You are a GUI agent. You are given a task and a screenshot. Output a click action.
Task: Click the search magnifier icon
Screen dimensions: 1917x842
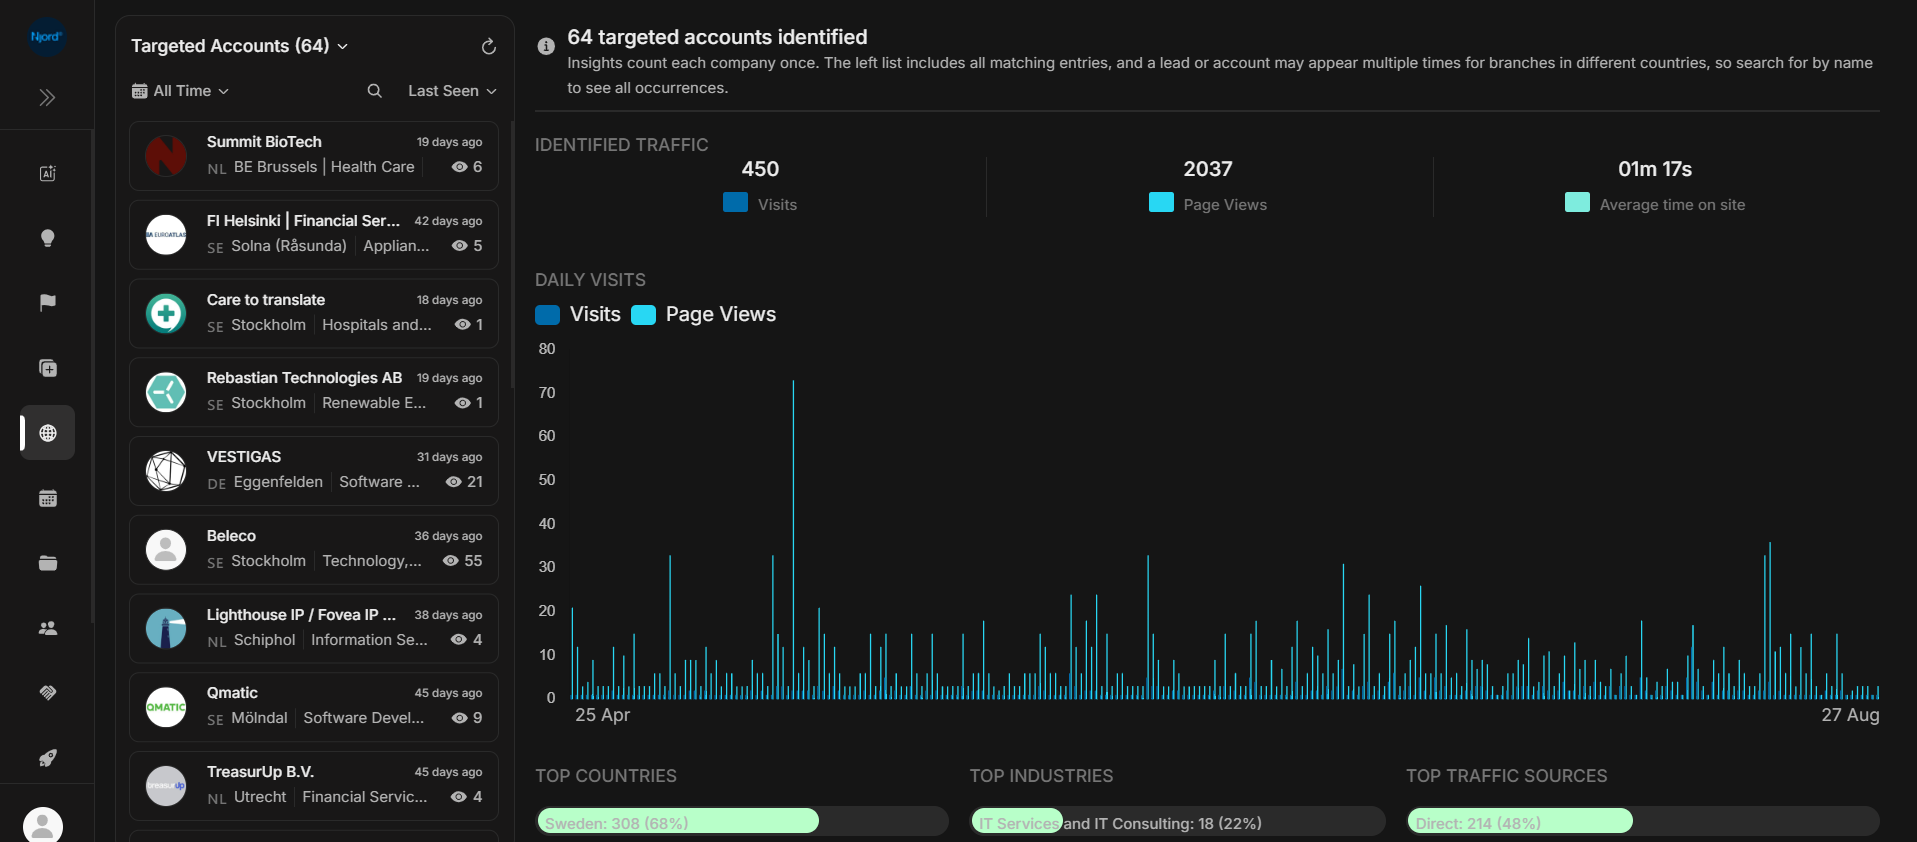tap(374, 91)
